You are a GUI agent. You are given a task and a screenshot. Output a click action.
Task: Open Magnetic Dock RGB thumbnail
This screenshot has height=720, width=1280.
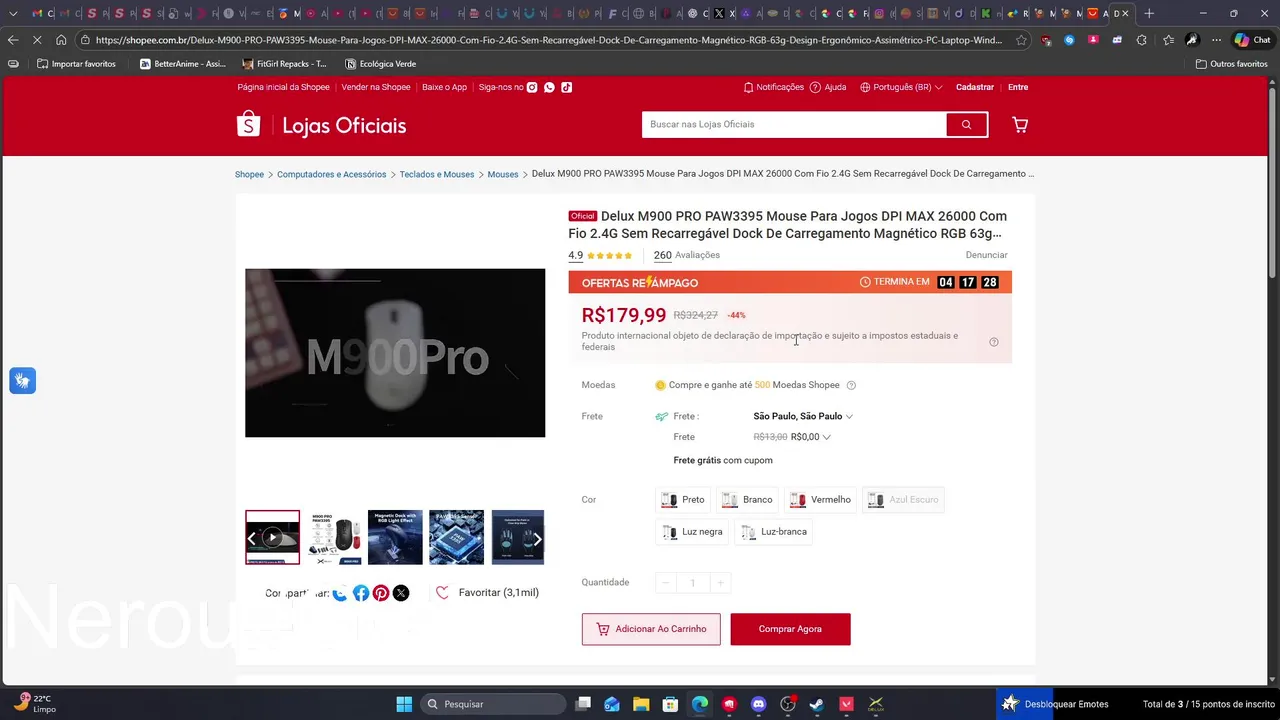point(395,537)
